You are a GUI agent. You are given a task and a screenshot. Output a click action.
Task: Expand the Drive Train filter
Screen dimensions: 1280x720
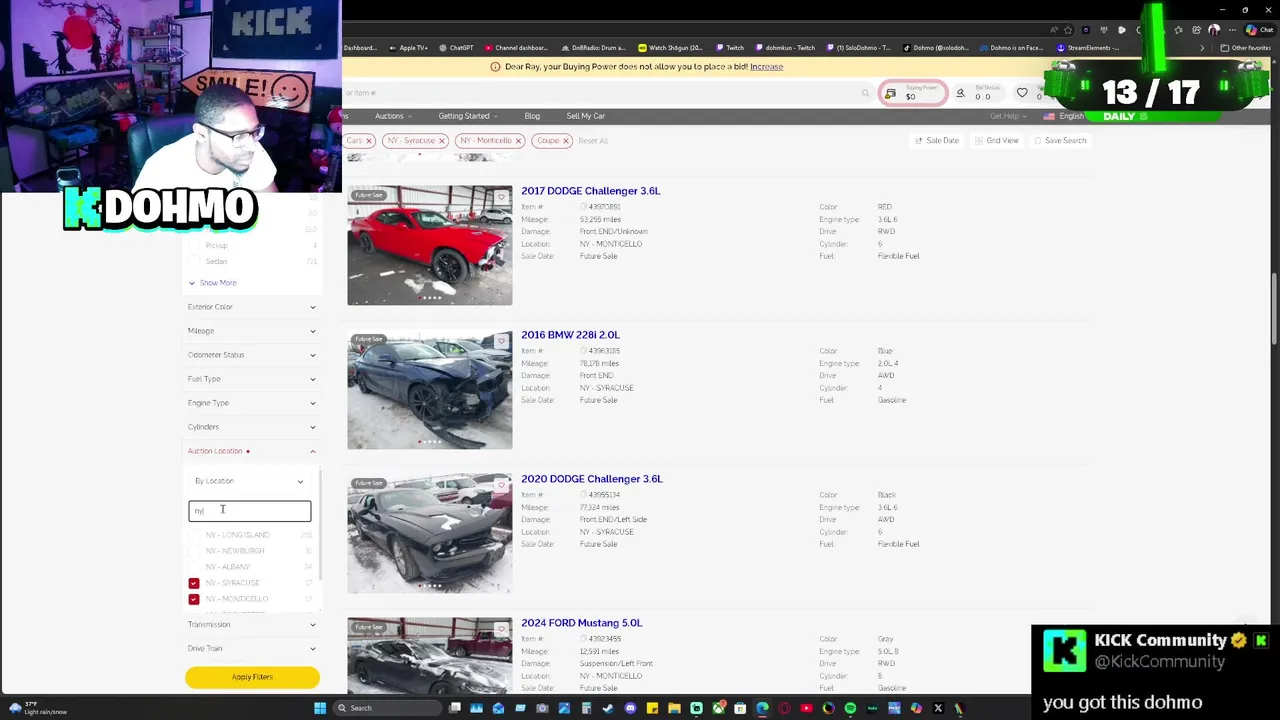(x=252, y=648)
